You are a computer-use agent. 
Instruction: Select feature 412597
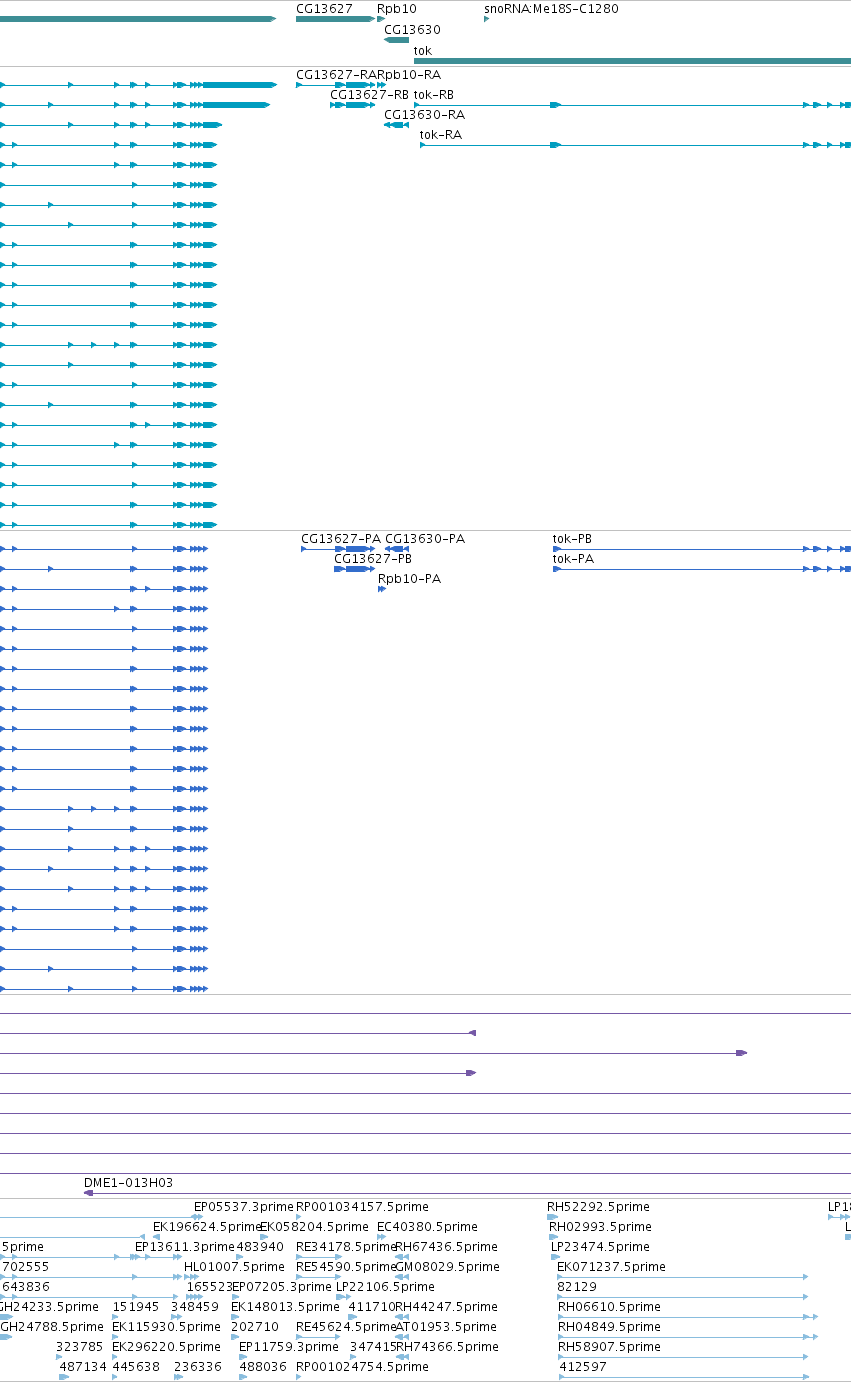click(x=583, y=1366)
